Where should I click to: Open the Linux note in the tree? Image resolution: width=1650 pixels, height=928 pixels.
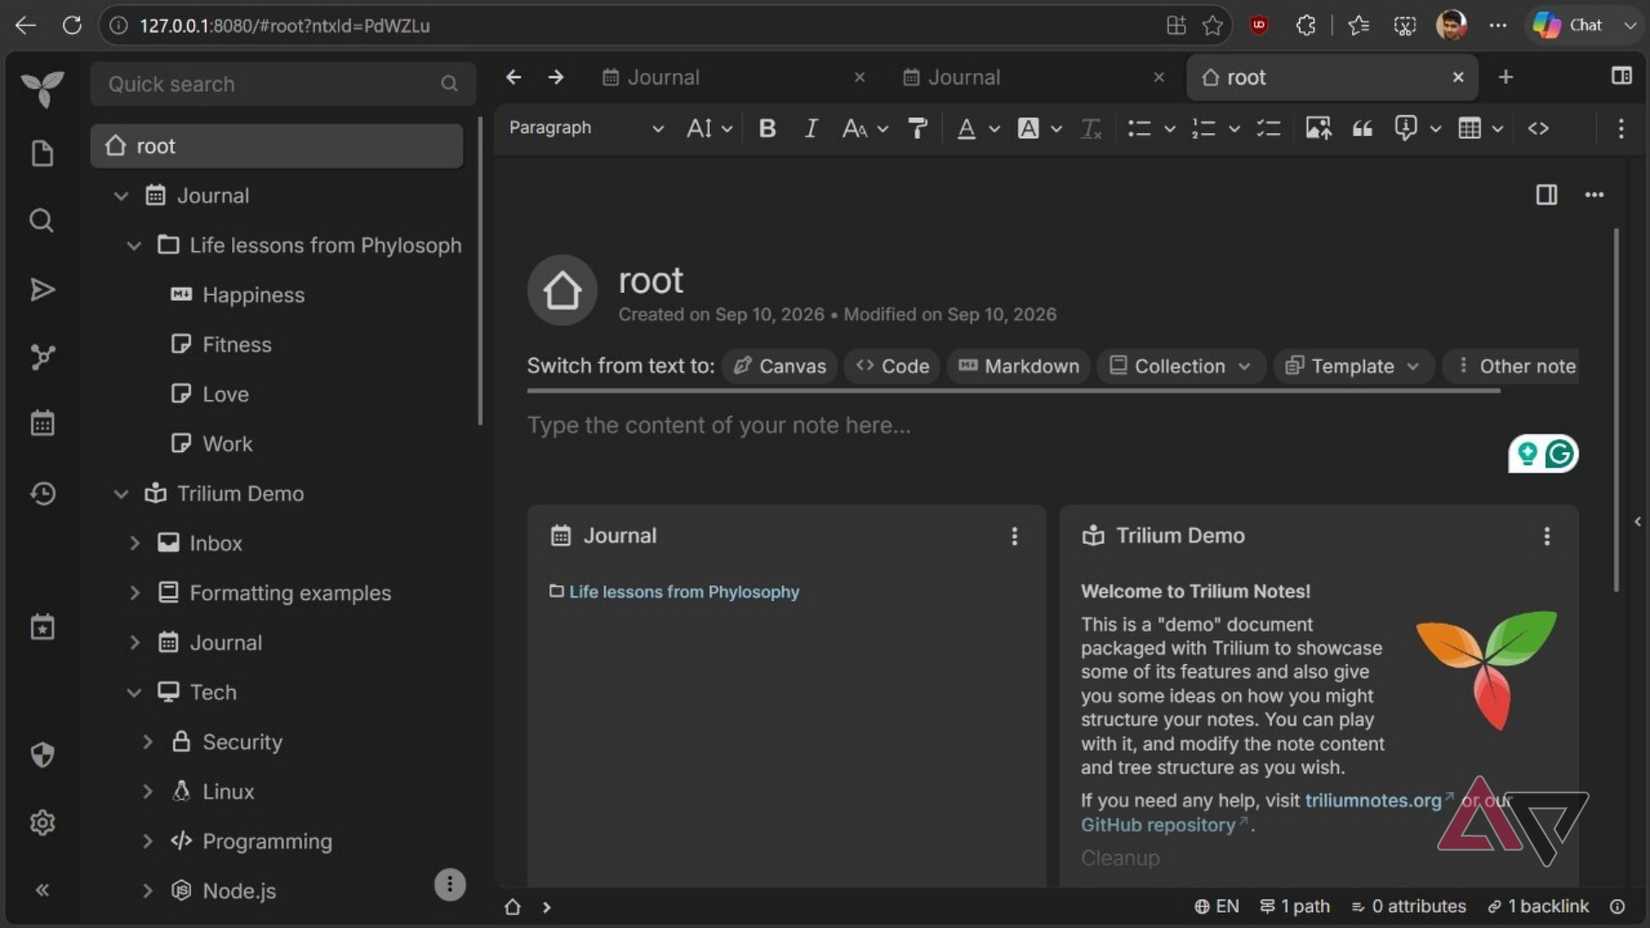[x=228, y=792]
